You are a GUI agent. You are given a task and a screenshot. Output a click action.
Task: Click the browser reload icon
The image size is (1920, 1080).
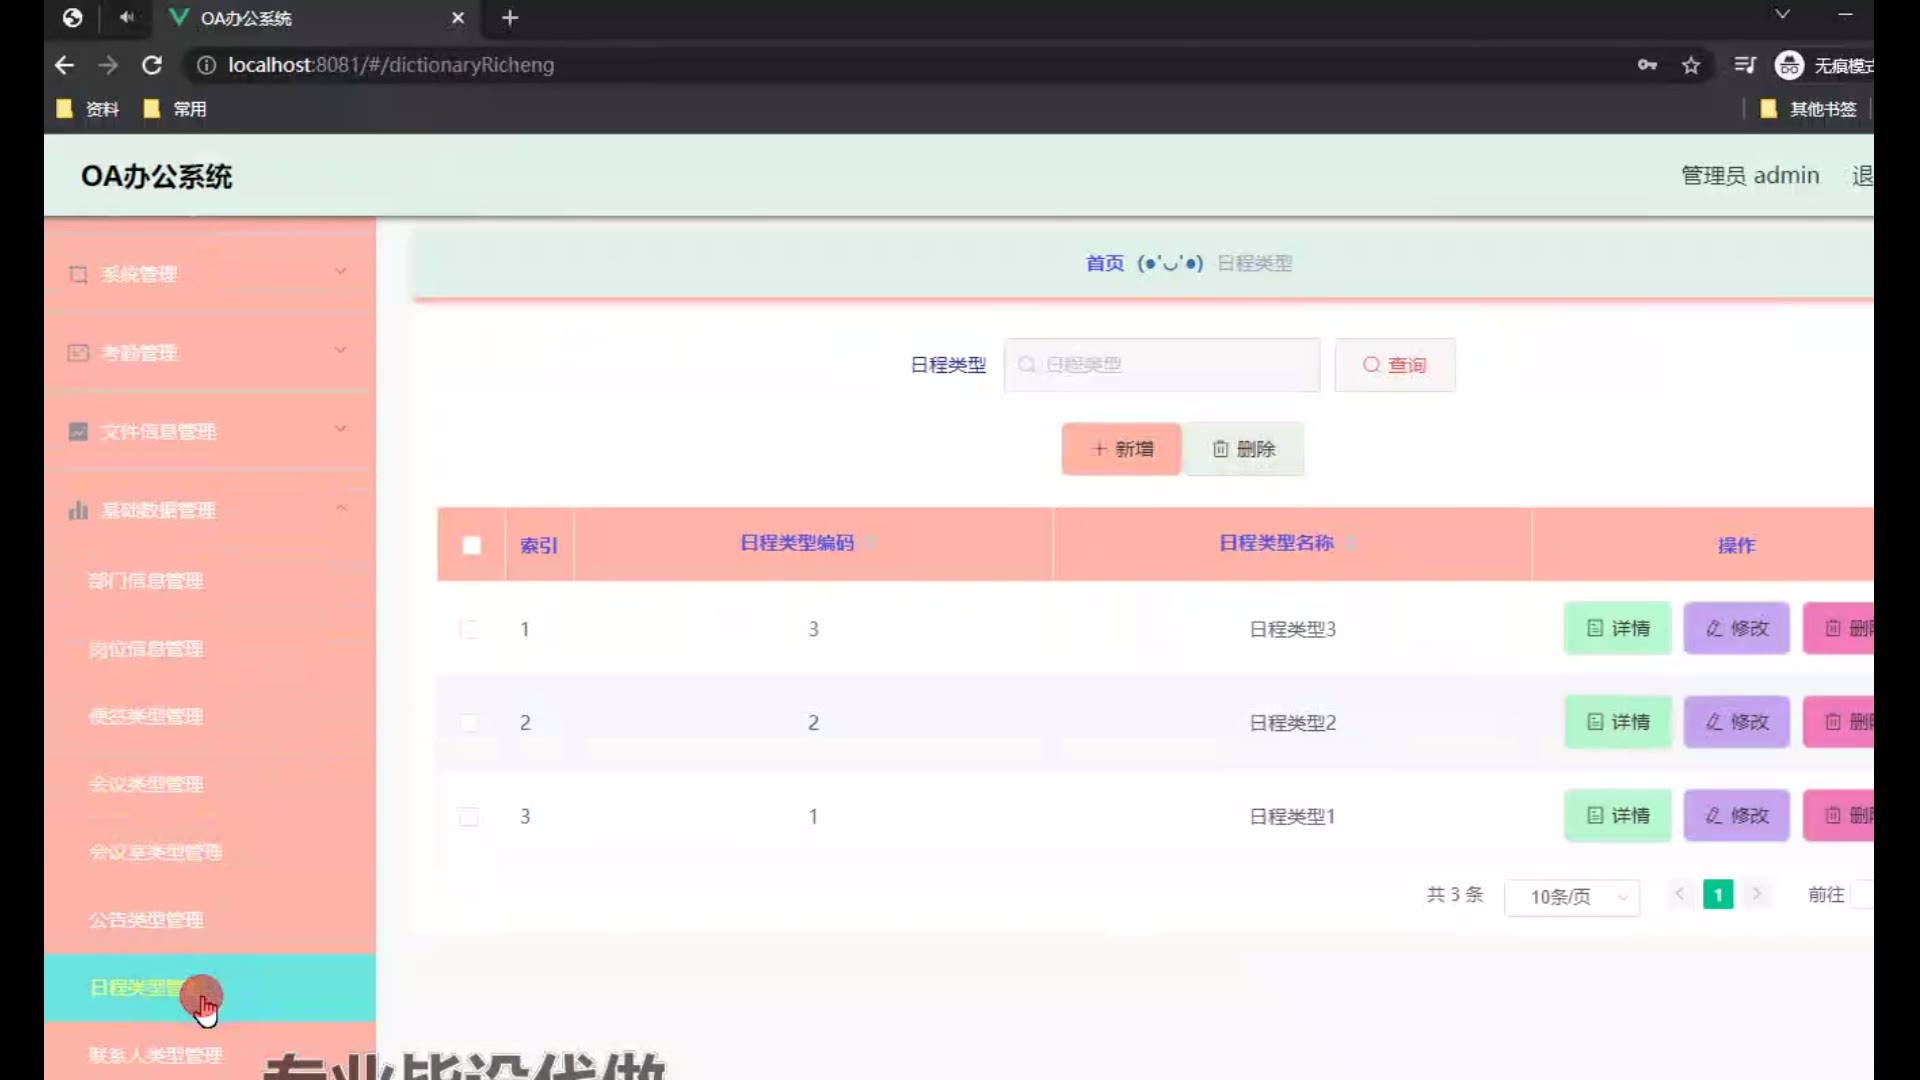point(152,65)
